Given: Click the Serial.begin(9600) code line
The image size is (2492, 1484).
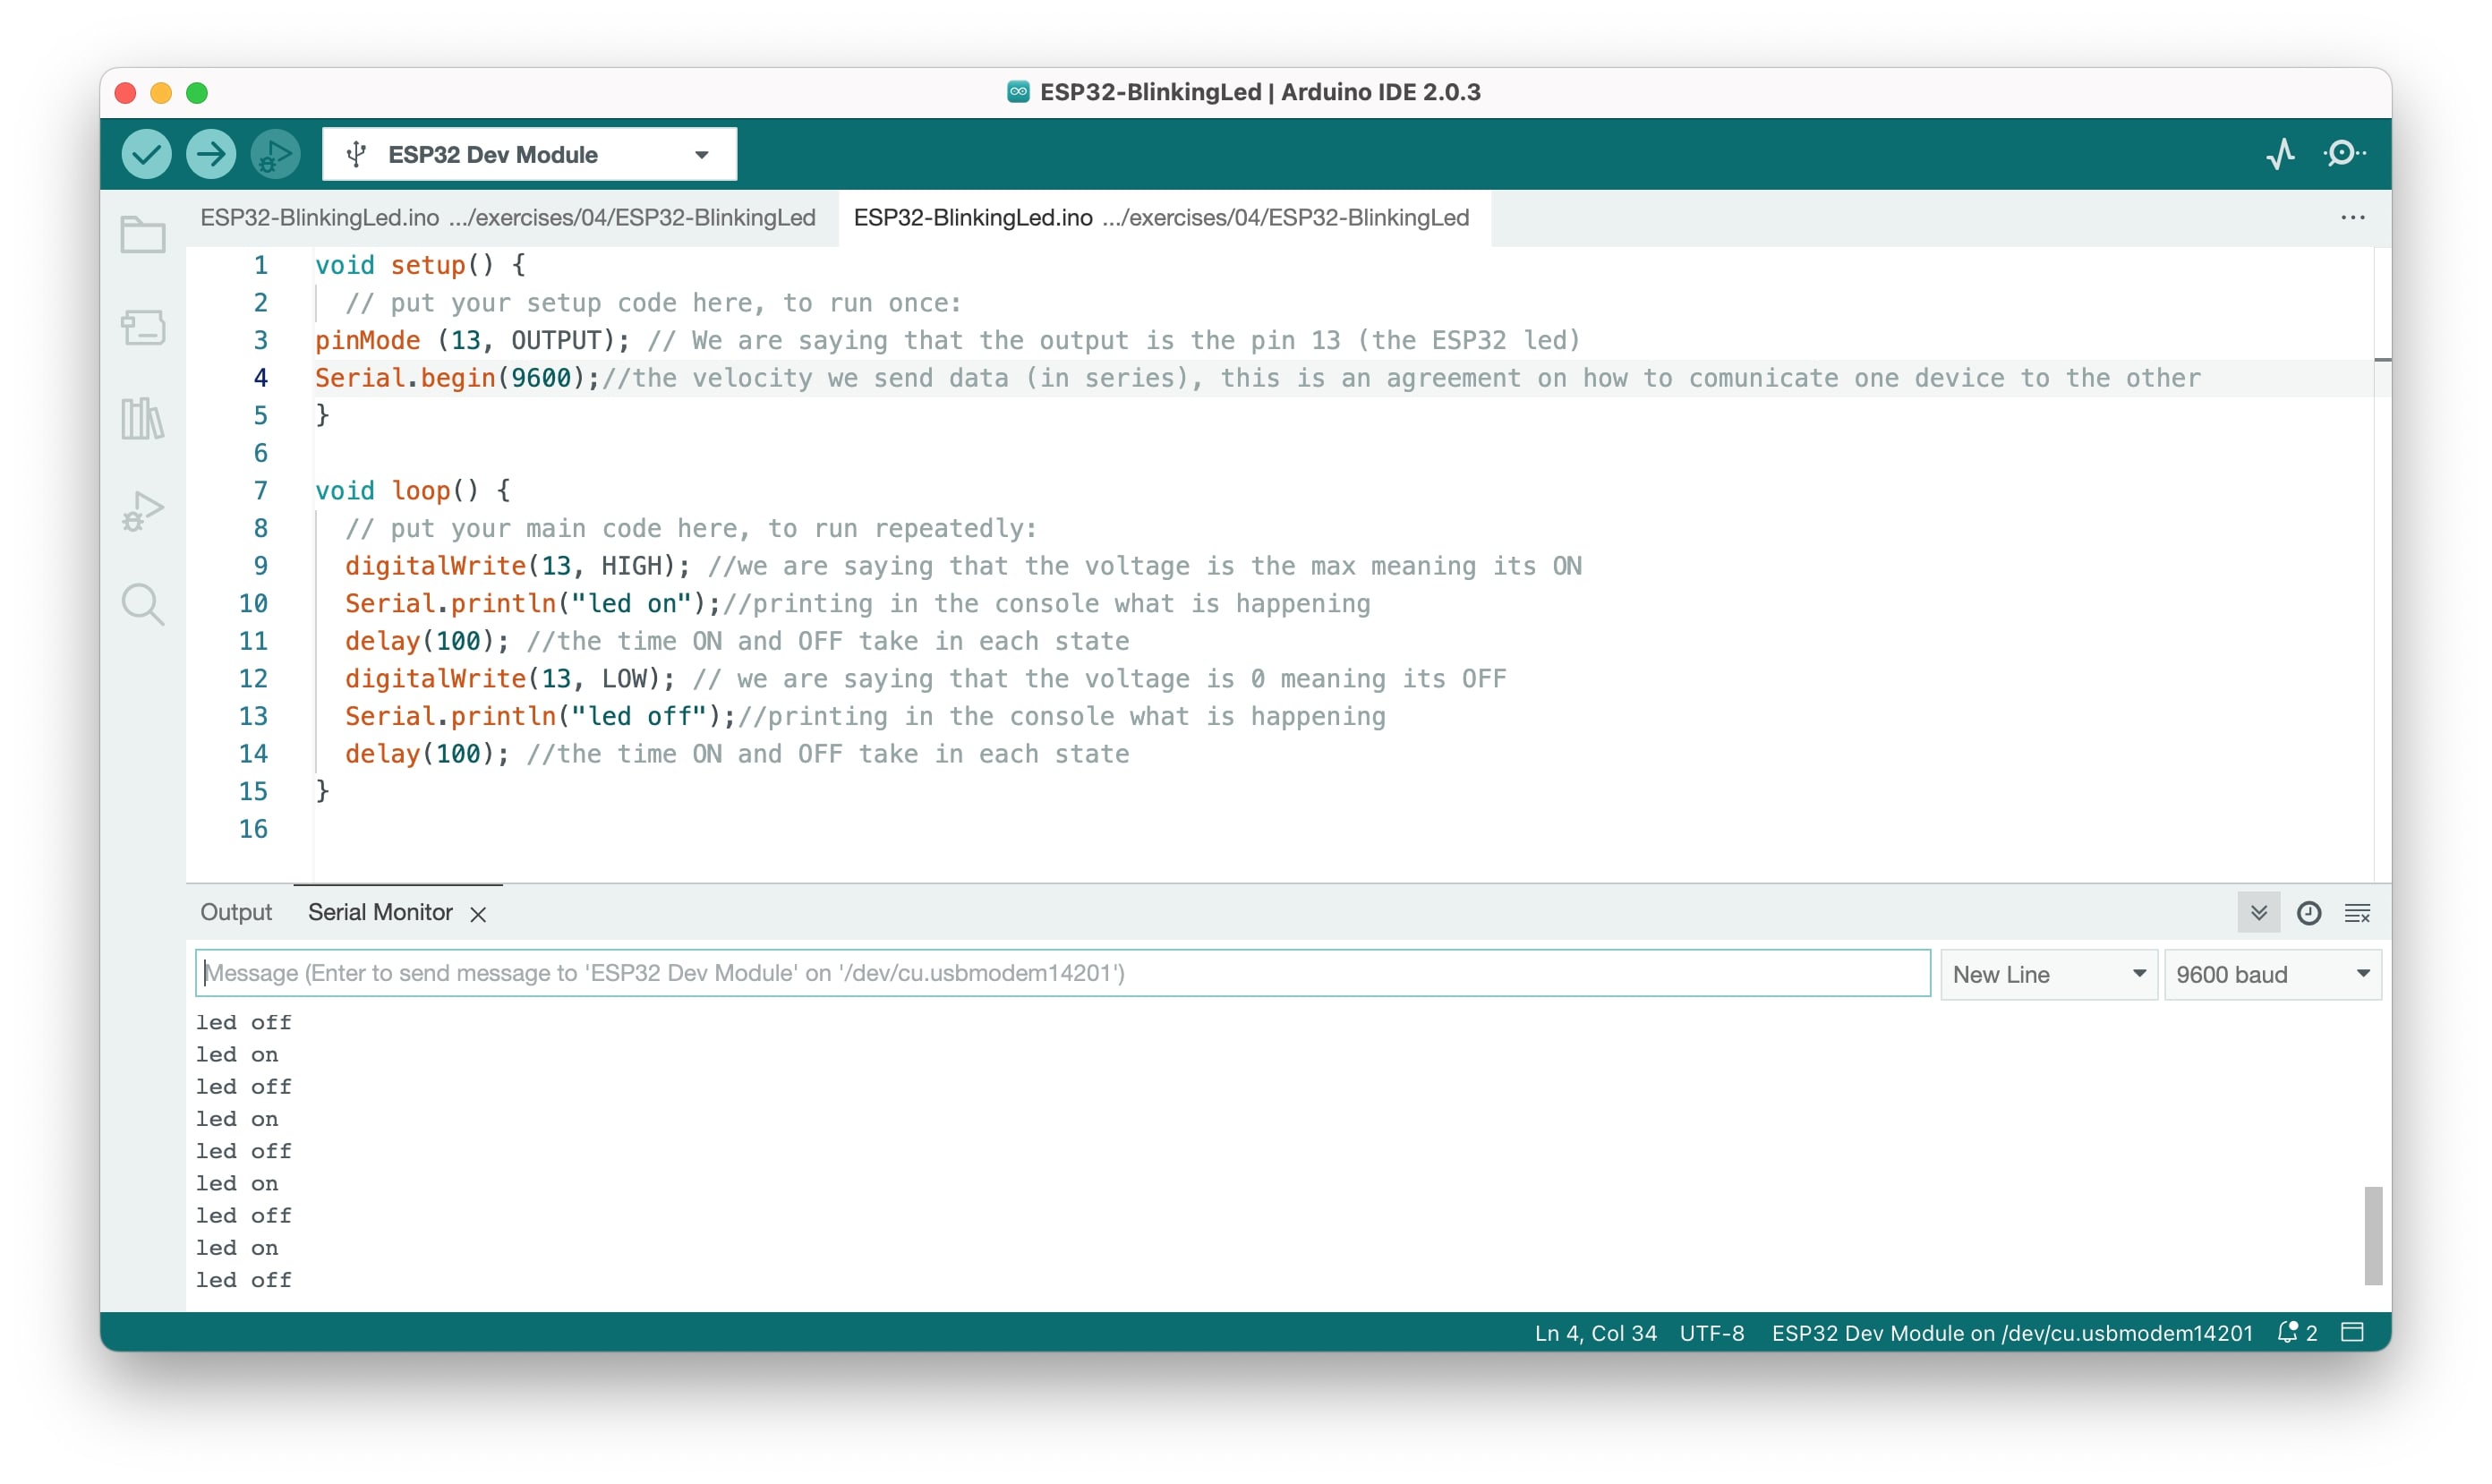Looking at the screenshot, I should point(1258,378).
